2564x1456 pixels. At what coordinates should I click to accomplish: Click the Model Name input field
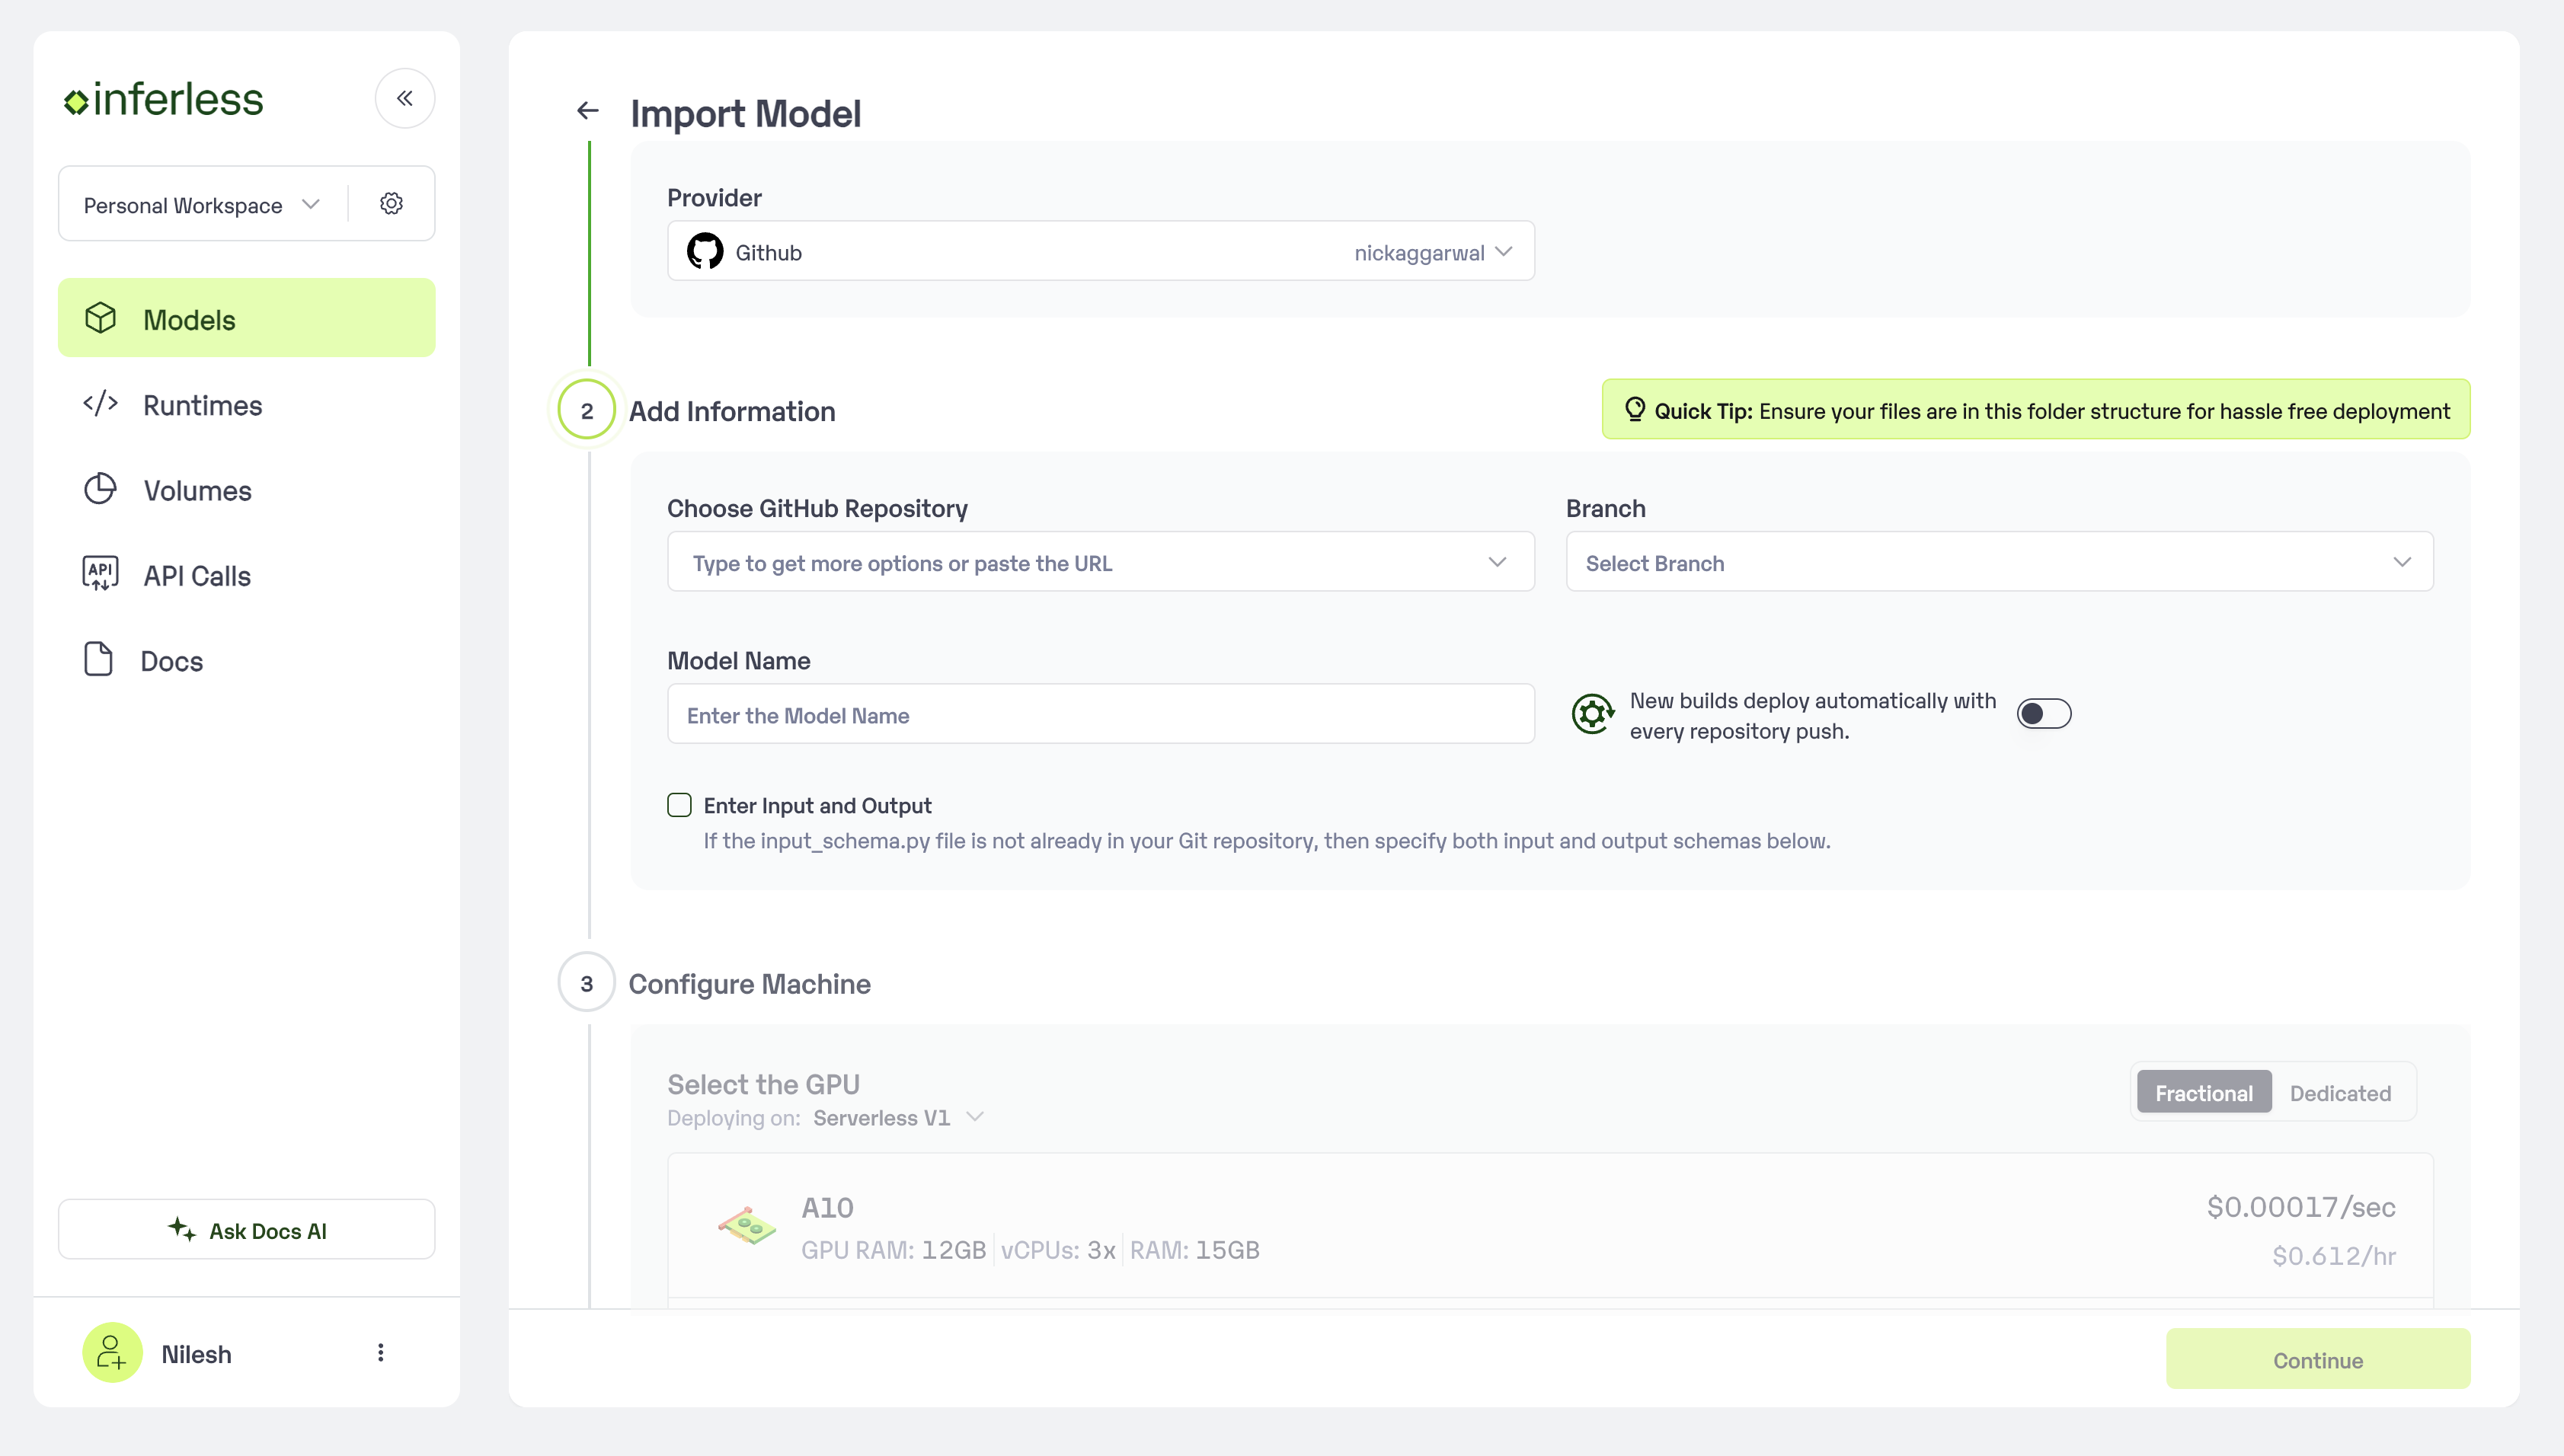tap(1100, 715)
